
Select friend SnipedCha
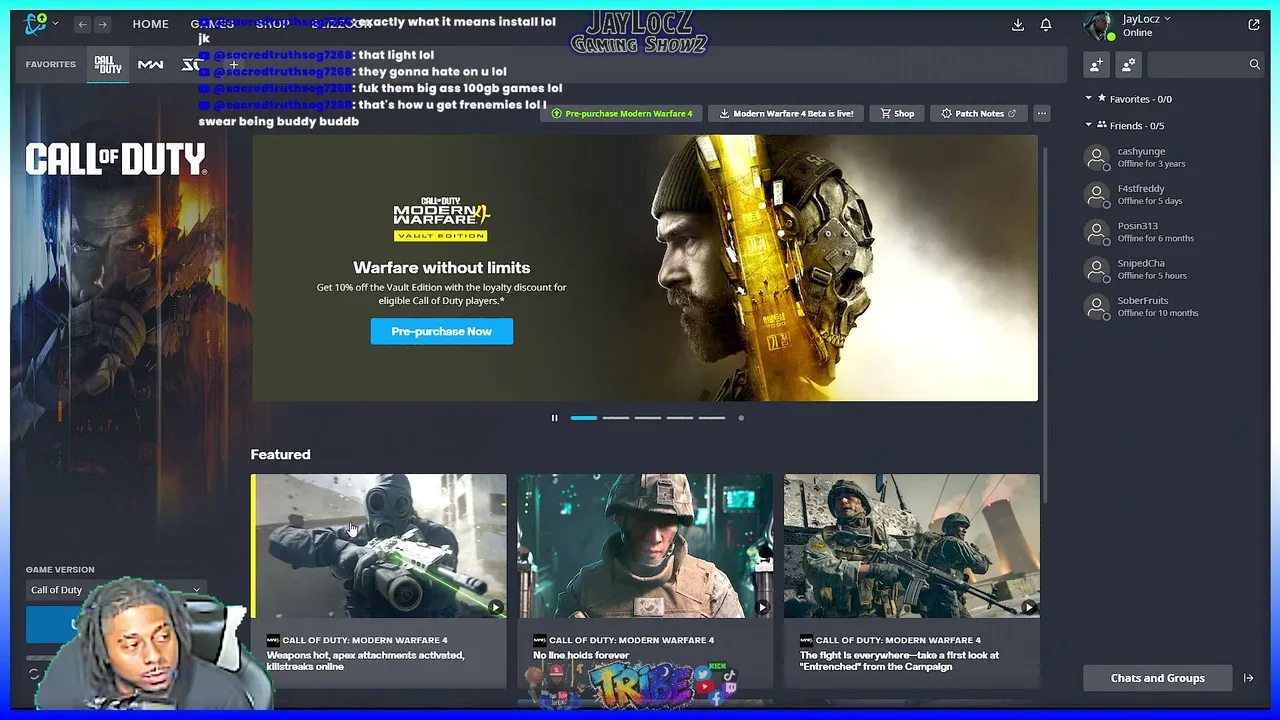[1173, 269]
